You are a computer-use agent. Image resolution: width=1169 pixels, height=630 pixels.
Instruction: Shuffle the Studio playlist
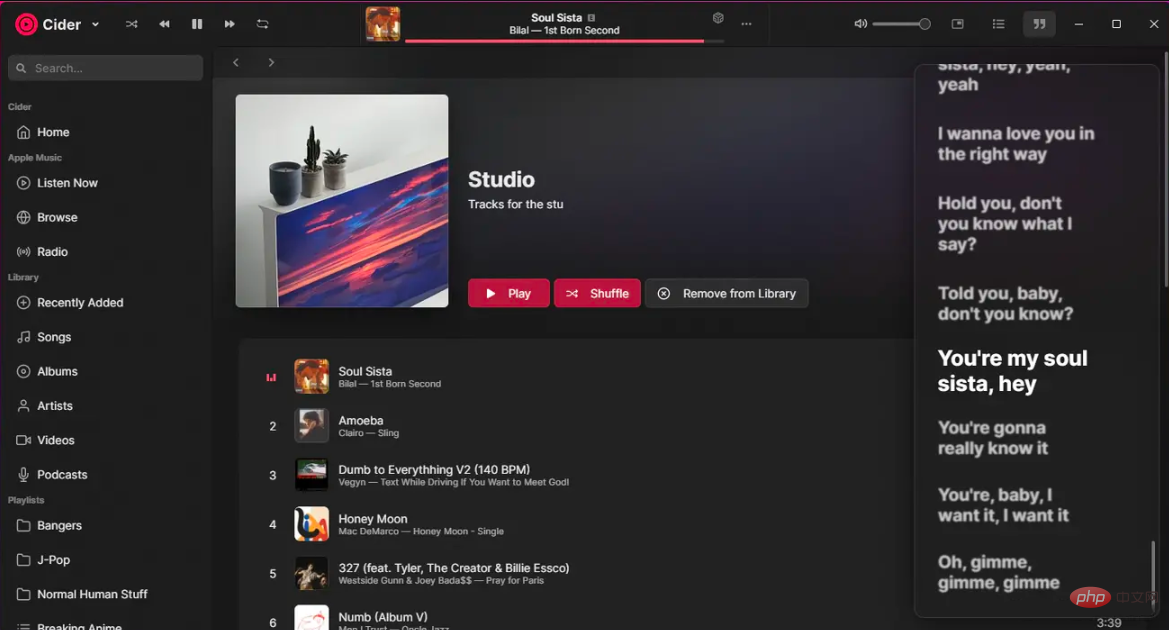click(x=597, y=293)
